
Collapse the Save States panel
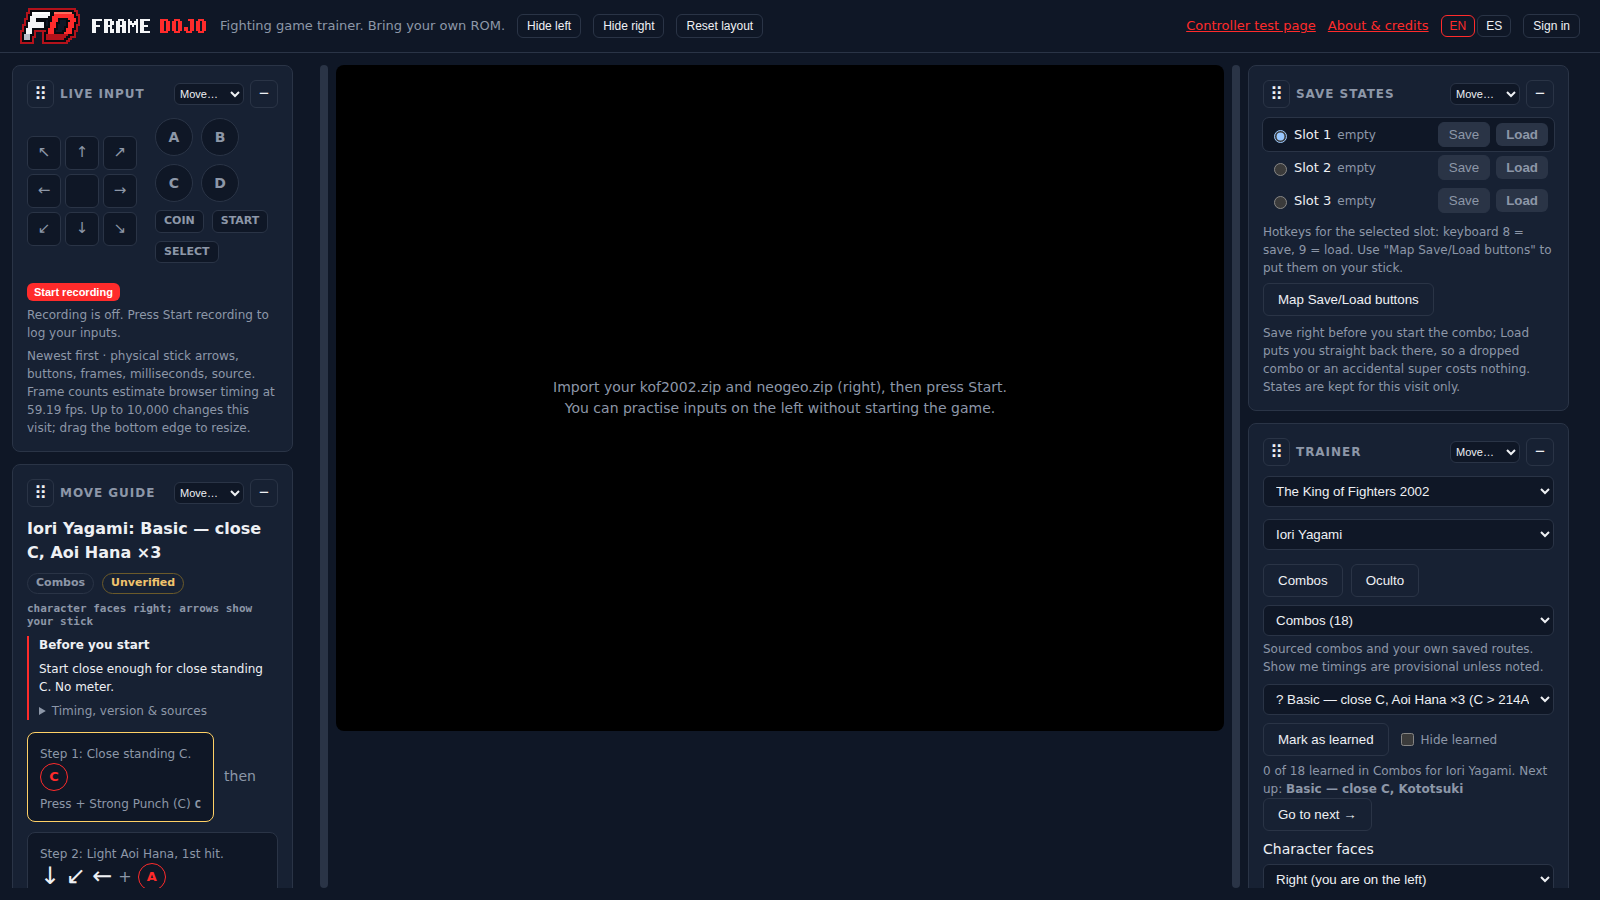pyautogui.click(x=1540, y=94)
